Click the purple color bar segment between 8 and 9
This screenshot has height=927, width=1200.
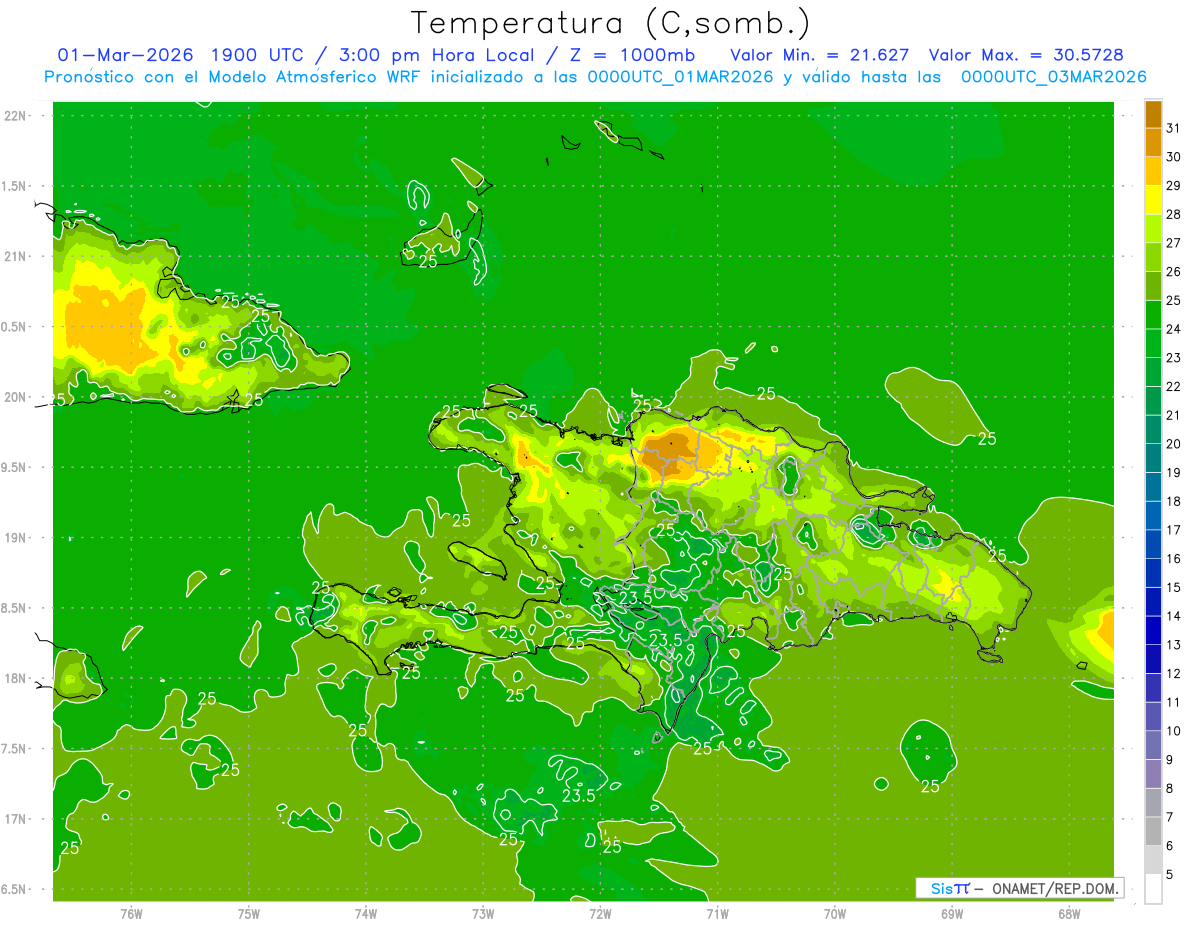click(1153, 774)
